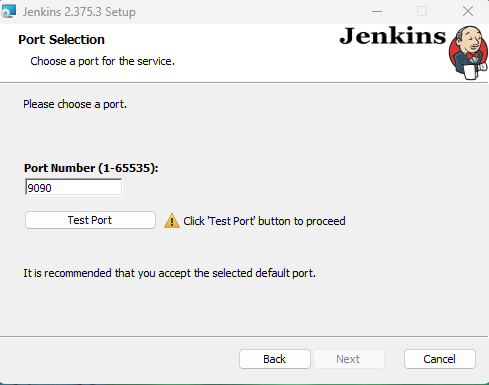489x385 pixels.
Task: Click the "Click 'Test Port' button to proceed" message
Action: coord(264,221)
